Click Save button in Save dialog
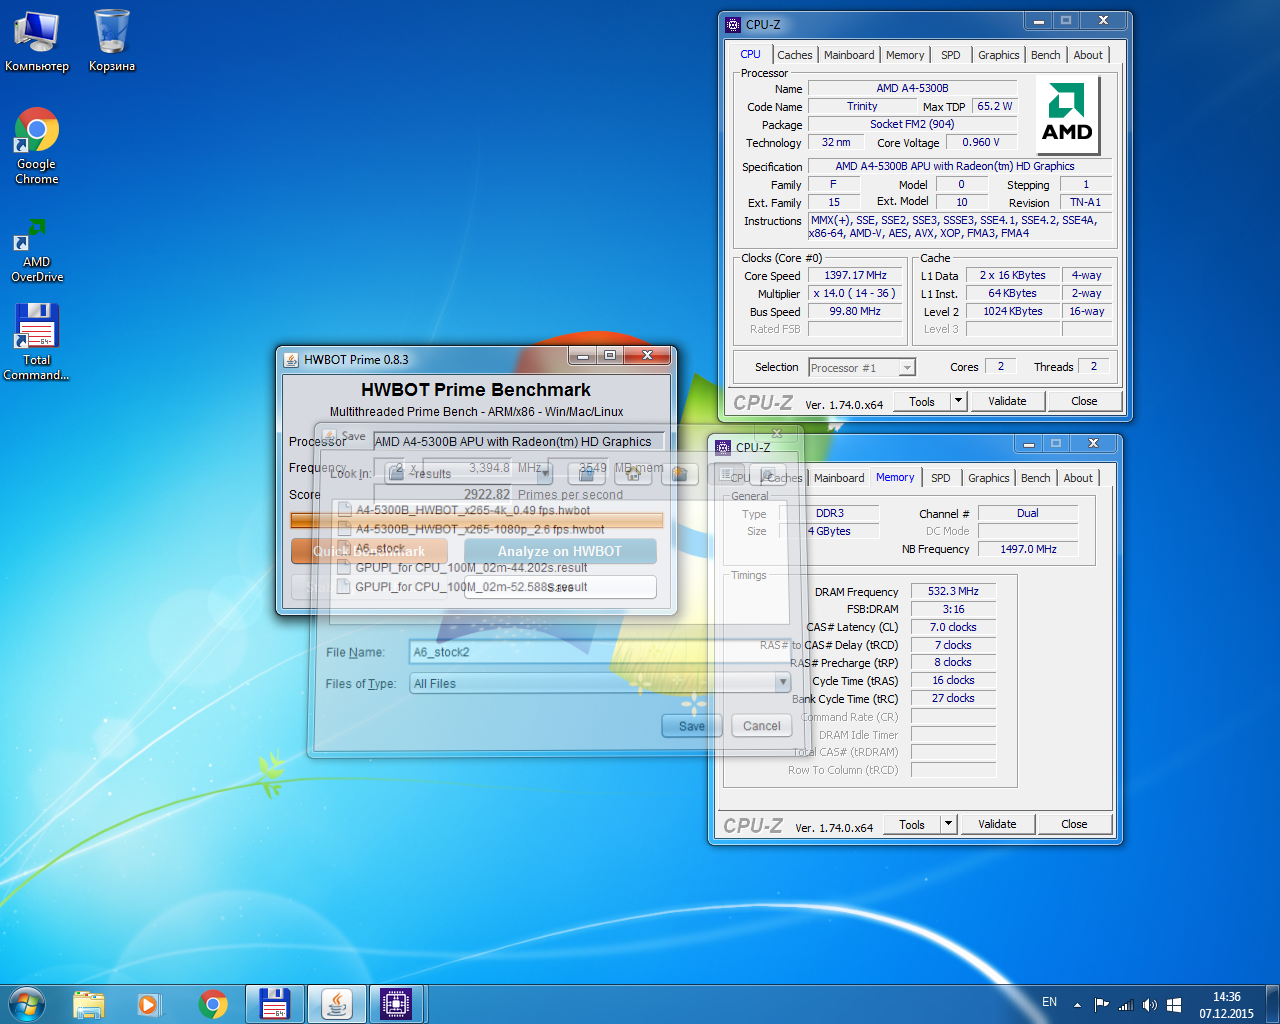The image size is (1280, 1024). [692, 726]
